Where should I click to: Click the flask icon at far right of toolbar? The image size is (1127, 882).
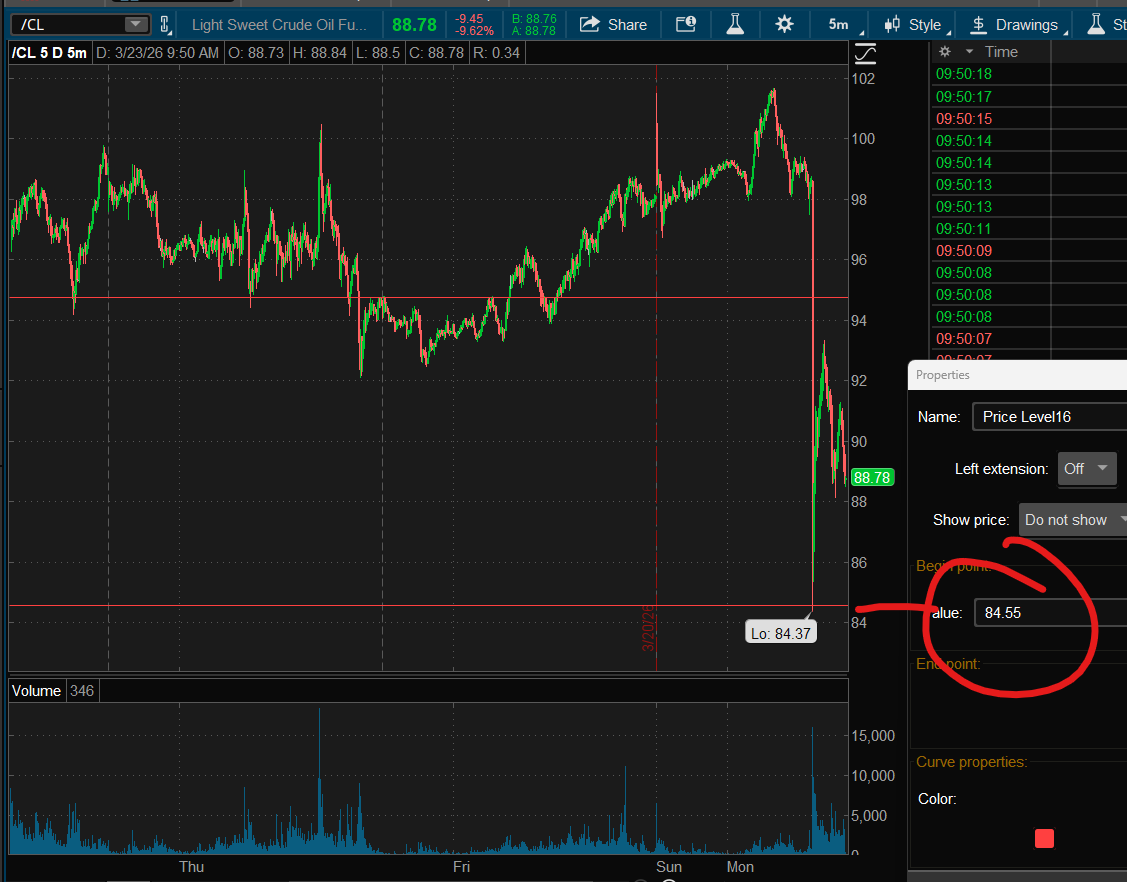pyautogui.click(x=1095, y=24)
